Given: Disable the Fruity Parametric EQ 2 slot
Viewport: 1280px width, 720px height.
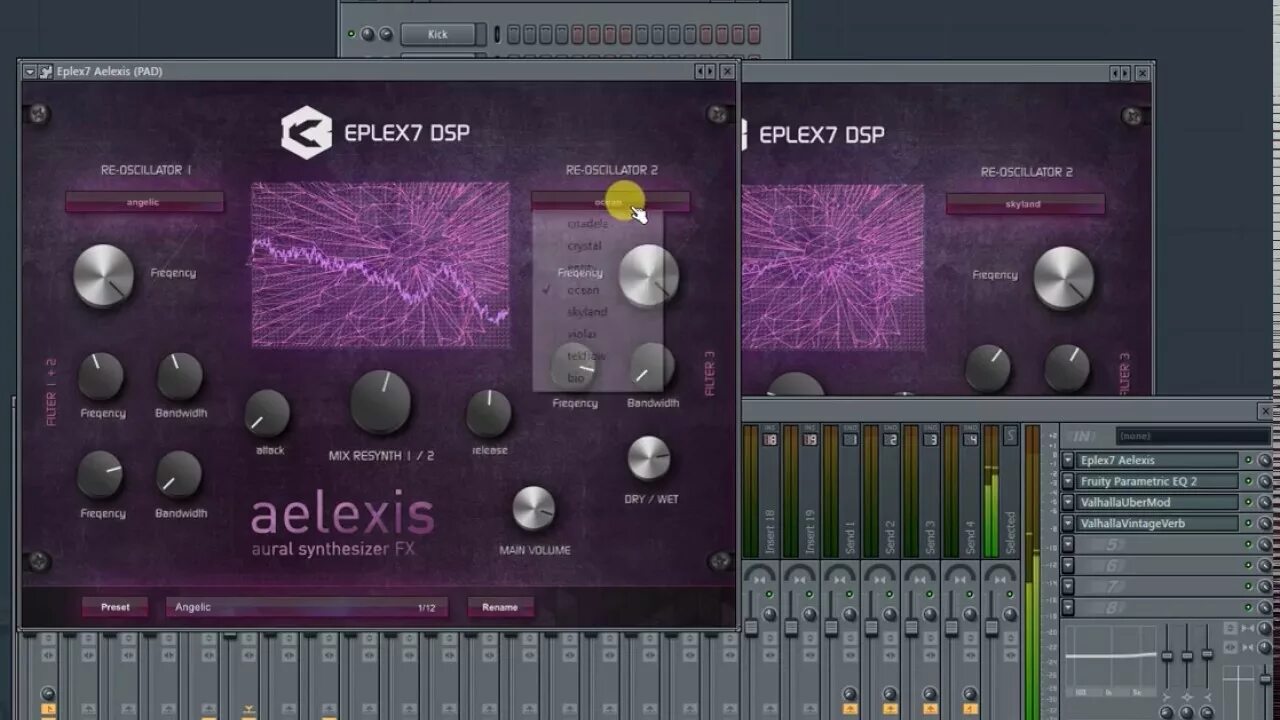Looking at the screenshot, I should tap(1248, 482).
